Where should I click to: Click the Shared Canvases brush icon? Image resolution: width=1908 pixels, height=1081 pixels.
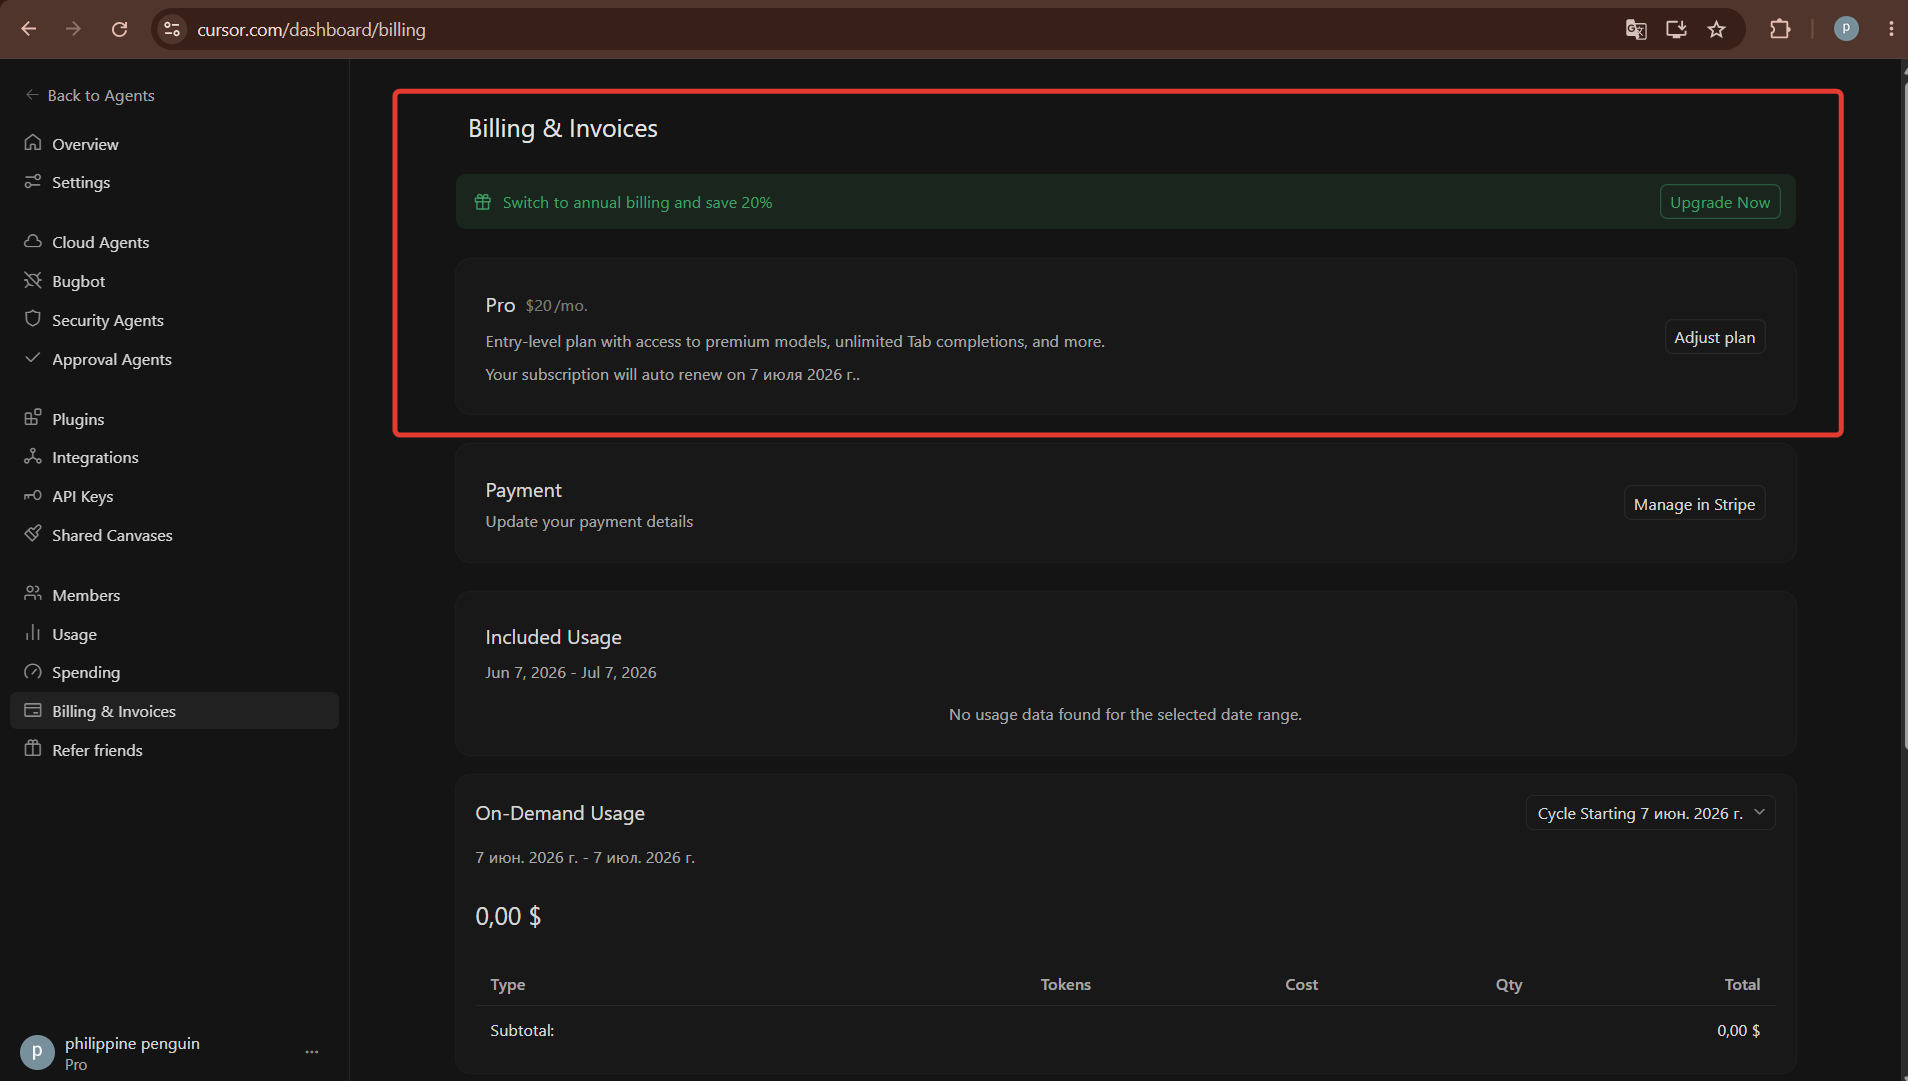[33, 534]
